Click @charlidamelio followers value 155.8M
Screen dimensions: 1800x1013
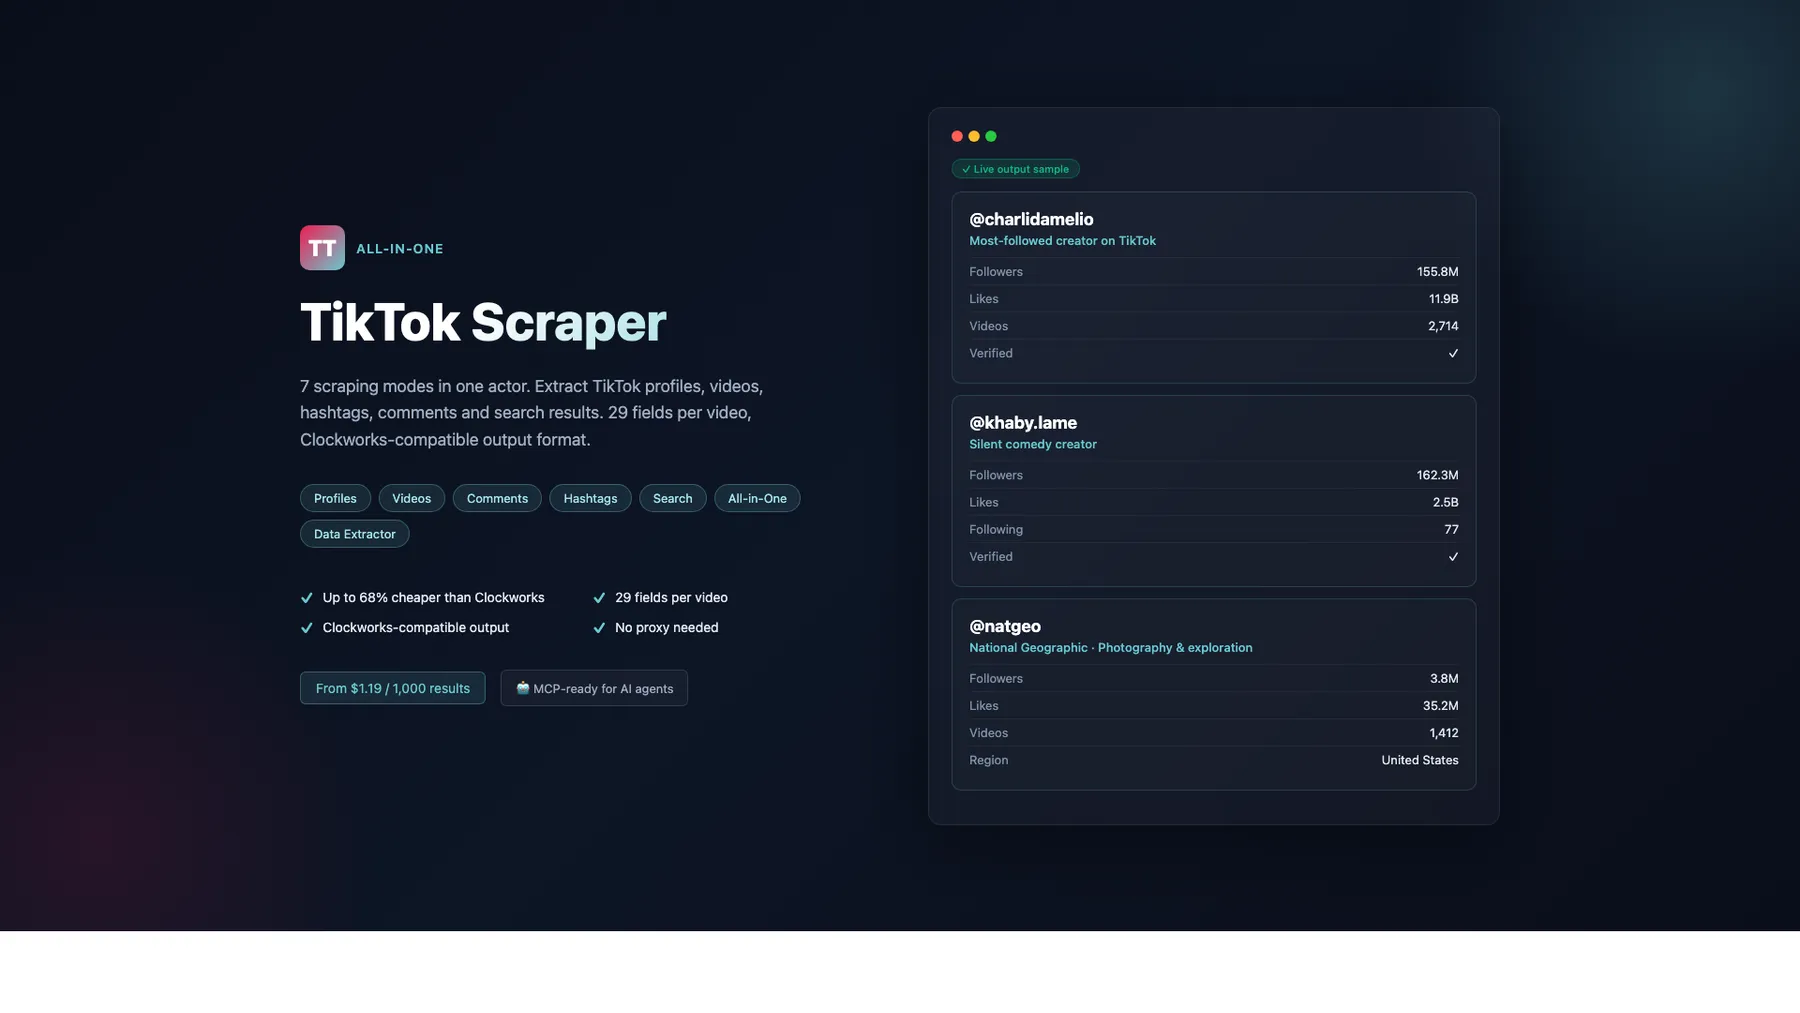[1437, 272]
